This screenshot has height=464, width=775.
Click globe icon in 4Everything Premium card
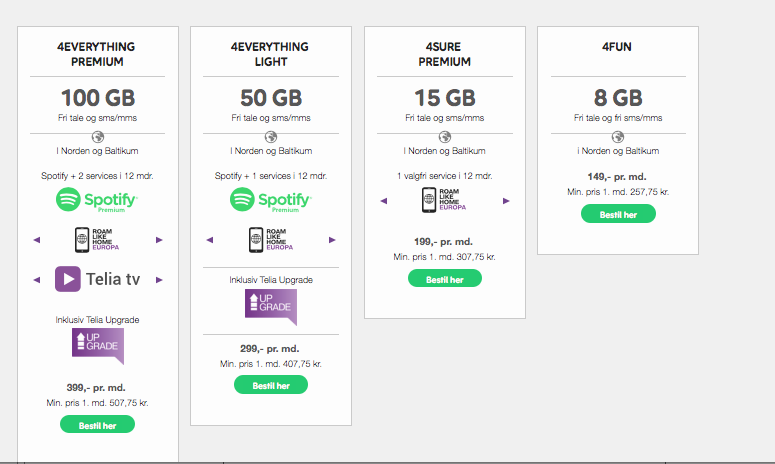(x=98, y=137)
